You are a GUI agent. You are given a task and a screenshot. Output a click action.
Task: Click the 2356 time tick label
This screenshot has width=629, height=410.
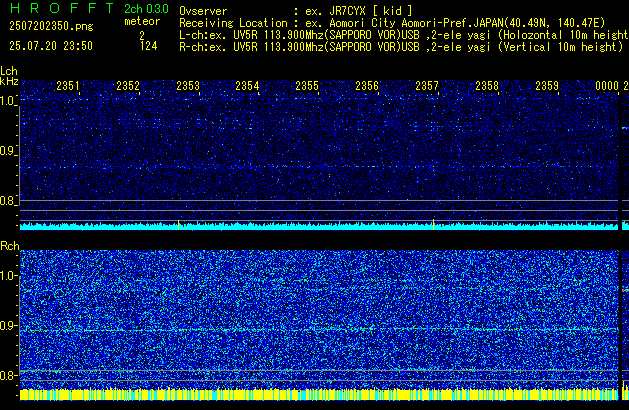(x=367, y=86)
